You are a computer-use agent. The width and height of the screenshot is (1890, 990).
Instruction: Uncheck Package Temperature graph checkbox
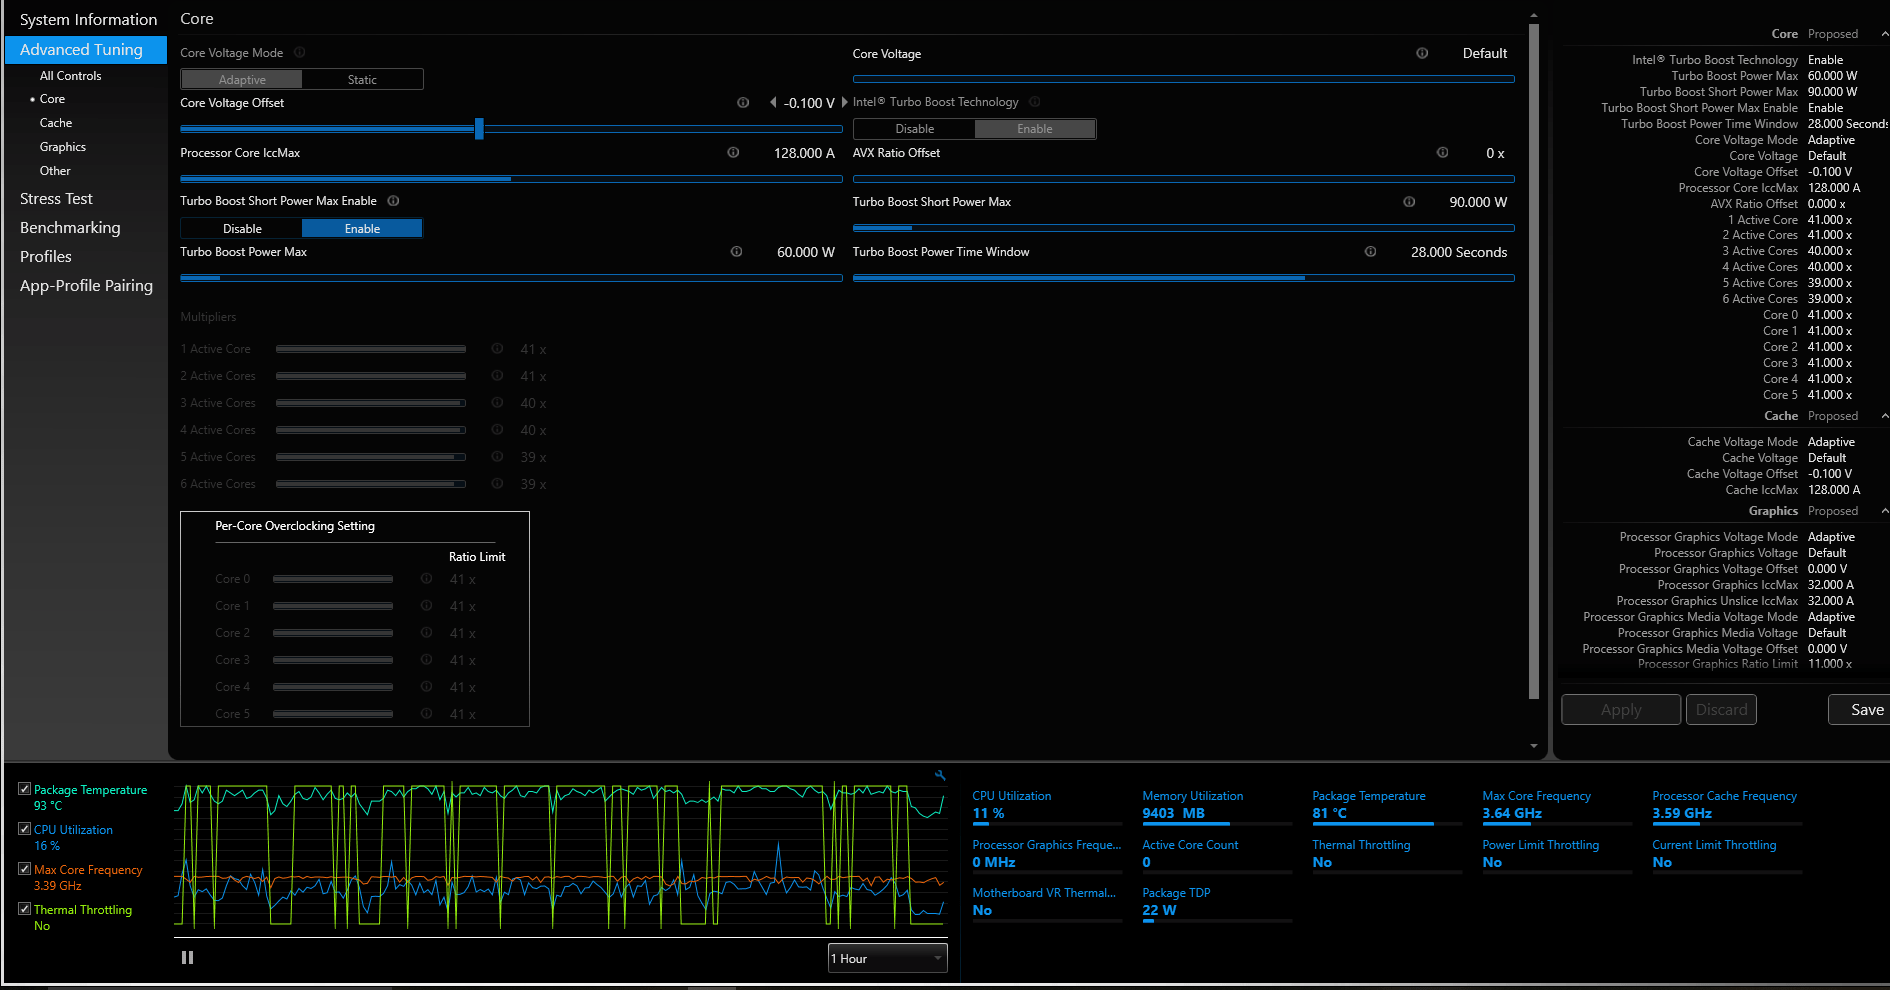(24, 789)
